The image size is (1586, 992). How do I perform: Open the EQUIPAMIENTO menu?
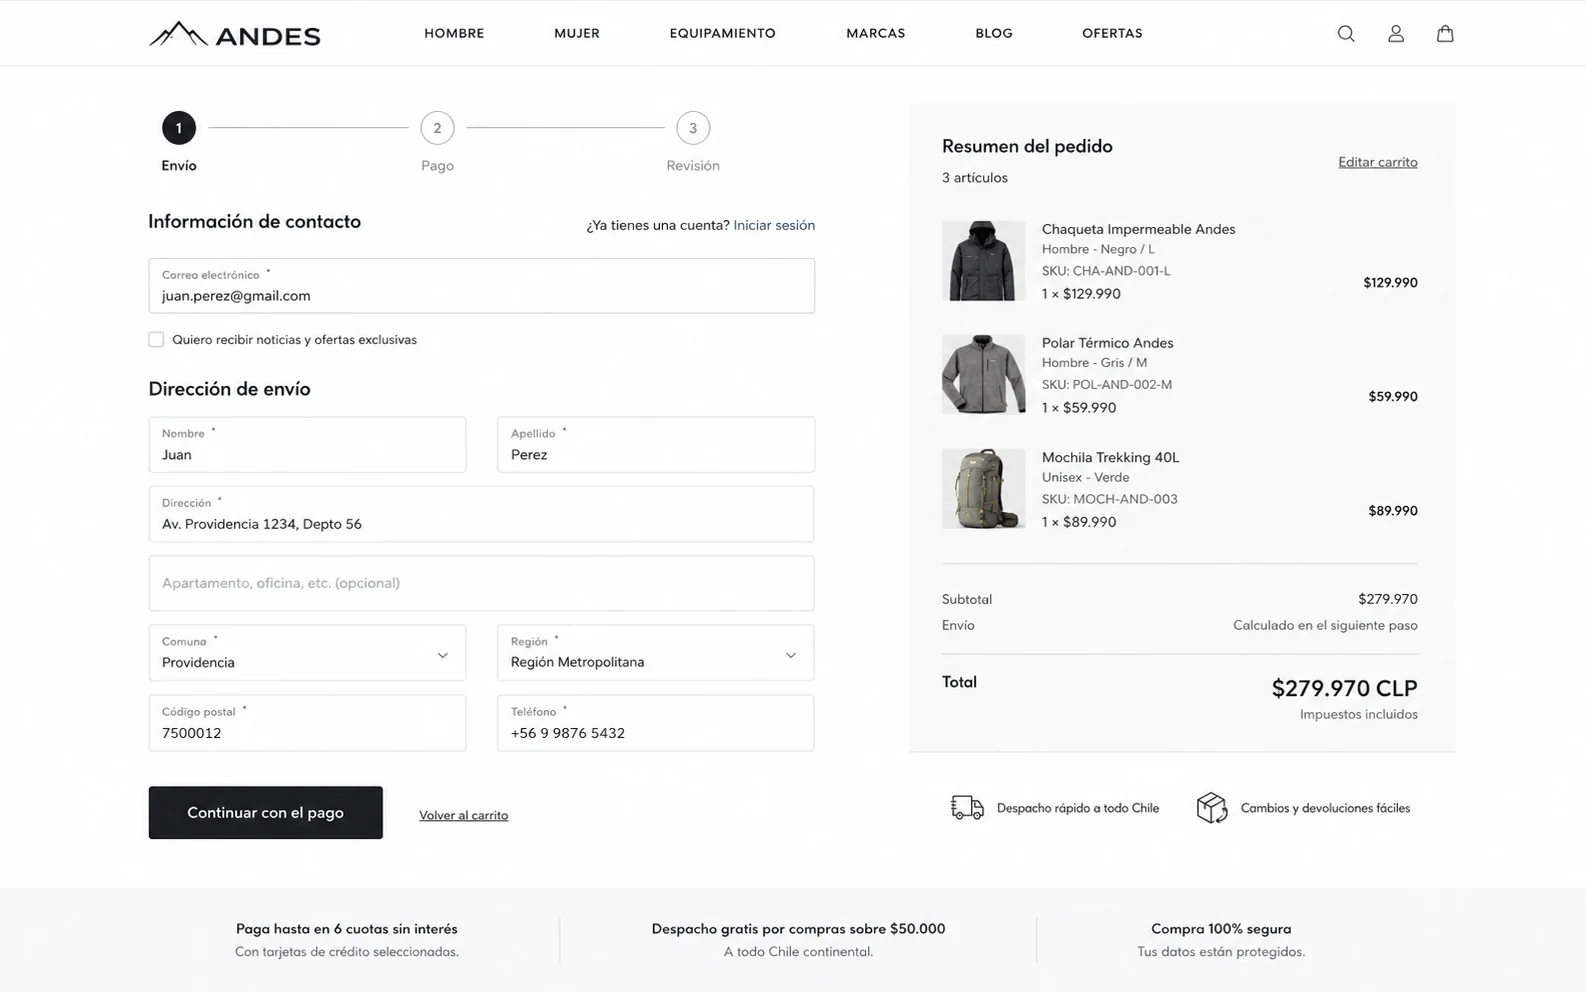coord(723,33)
